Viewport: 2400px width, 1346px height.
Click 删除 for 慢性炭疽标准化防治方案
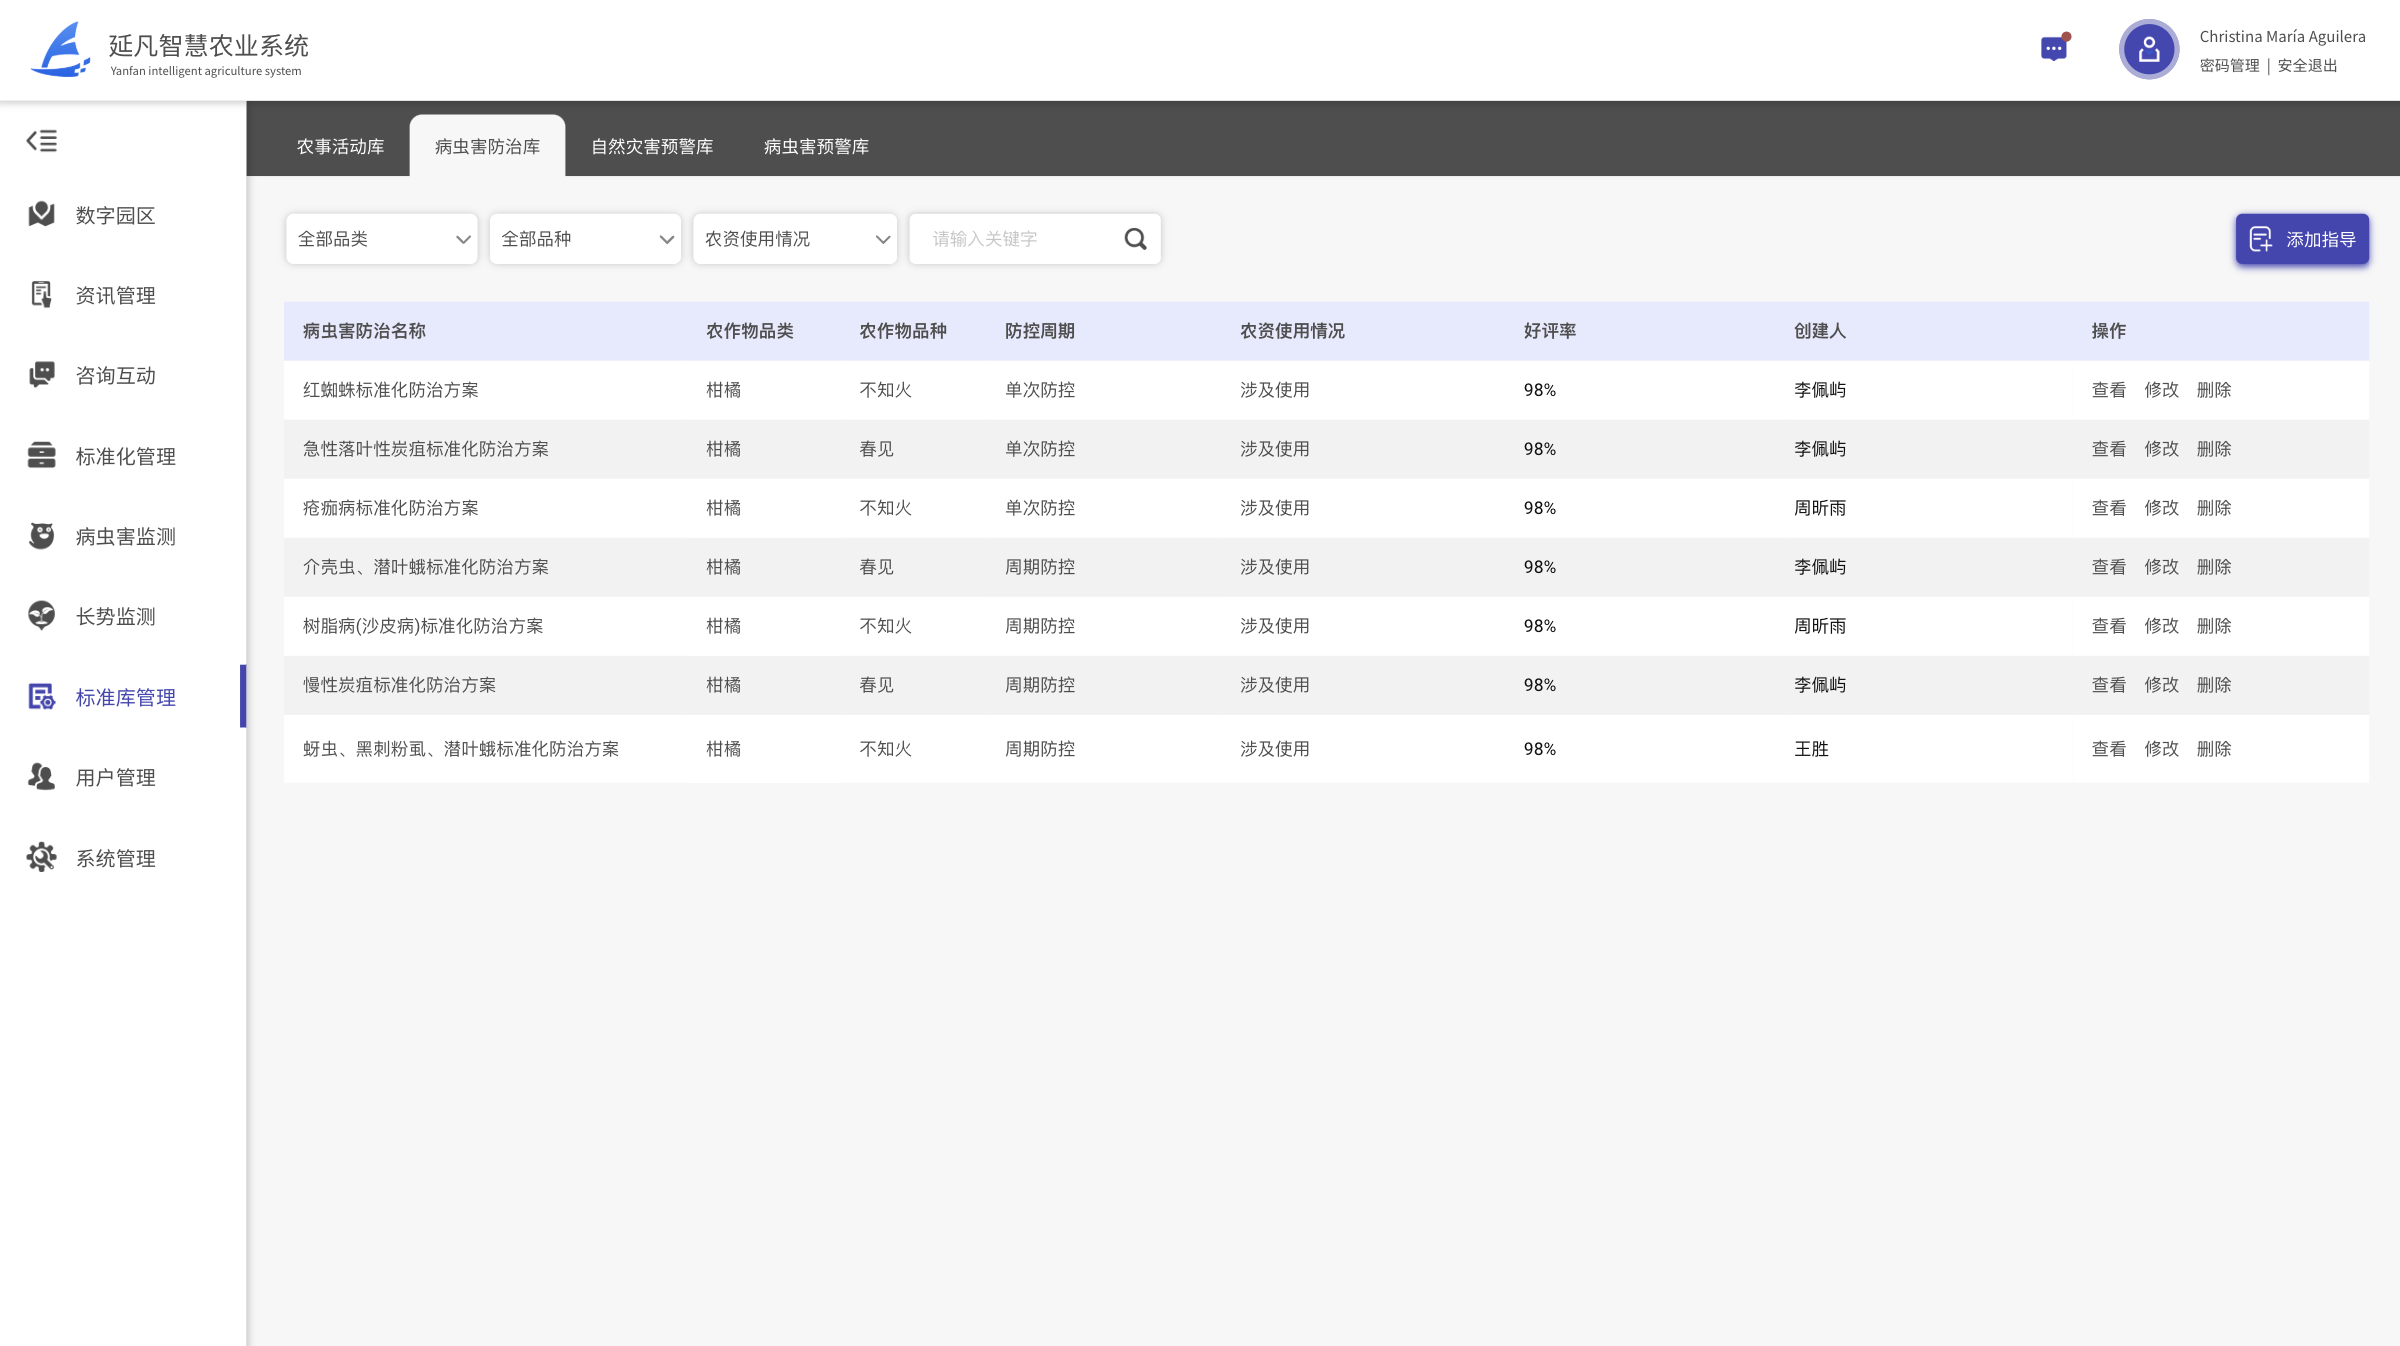(x=2214, y=685)
